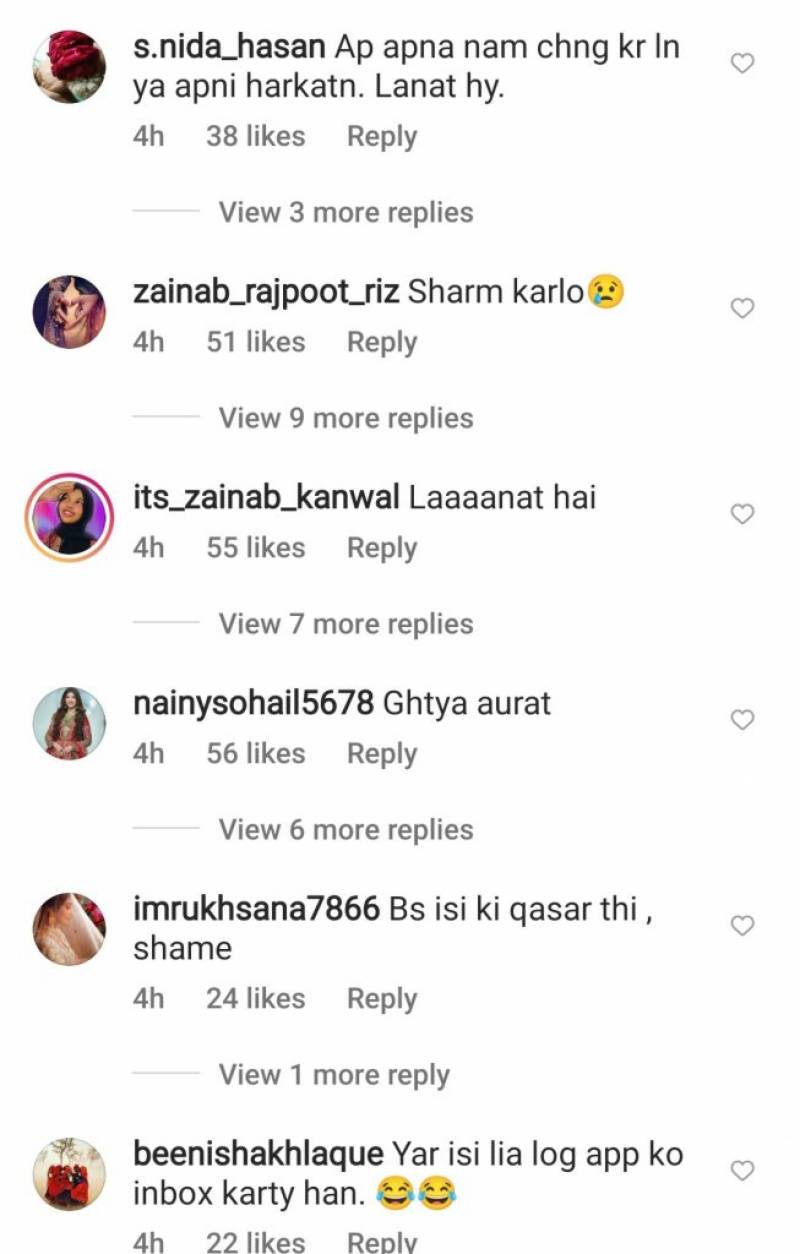Expand View 9 more replies
Image resolution: width=800 pixels, height=1254 pixels.
[x=346, y=418]
